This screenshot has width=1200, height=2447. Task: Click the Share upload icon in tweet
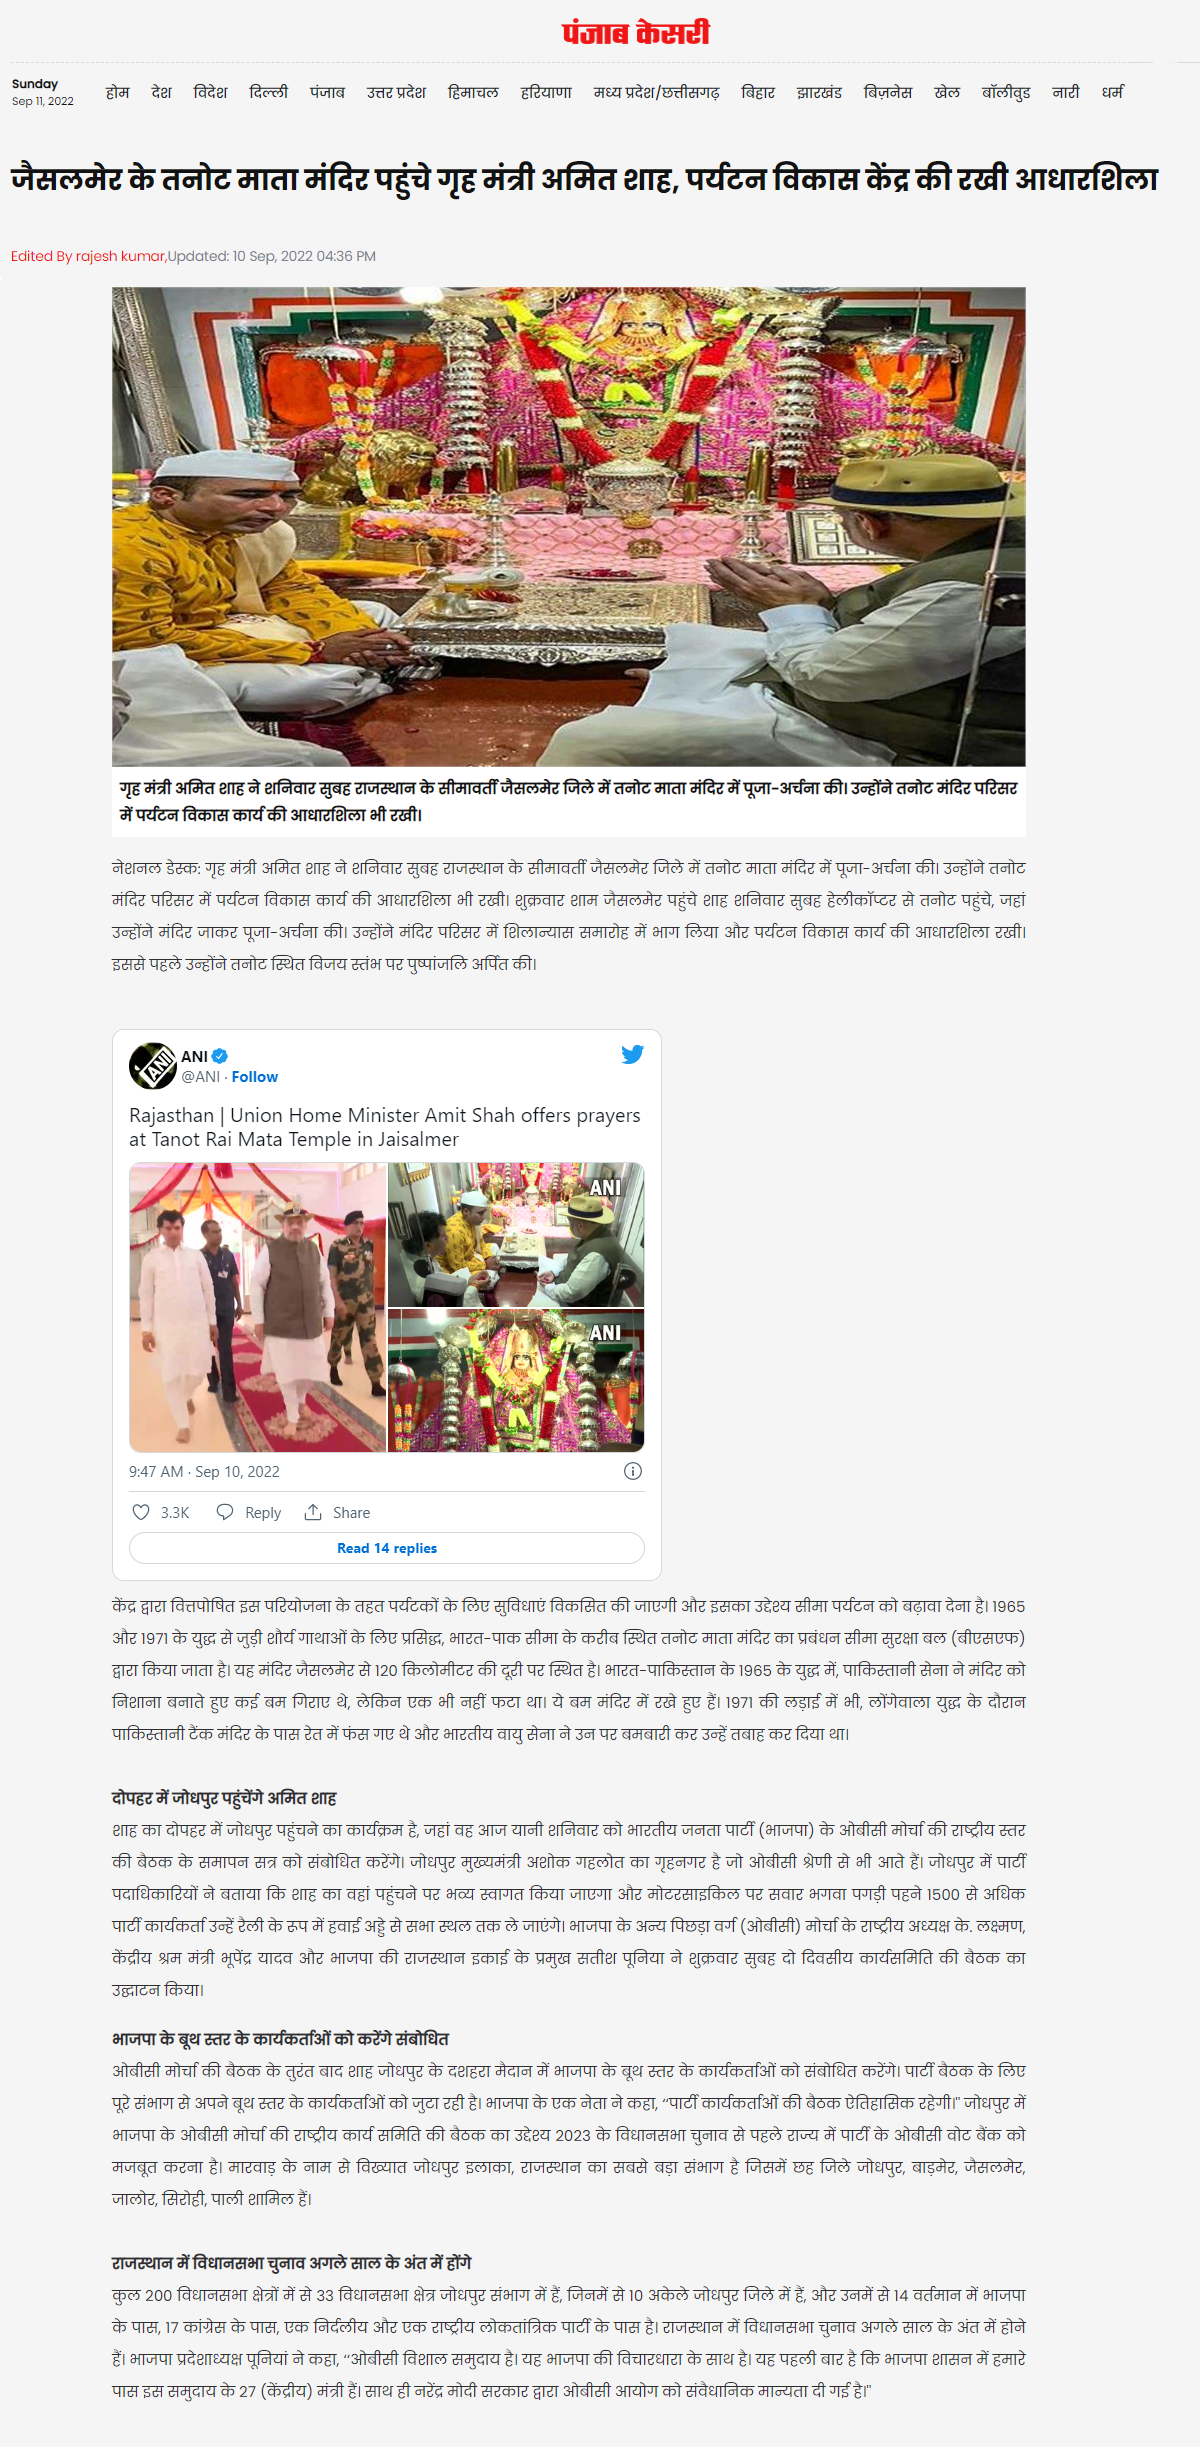pos(313,1512)
